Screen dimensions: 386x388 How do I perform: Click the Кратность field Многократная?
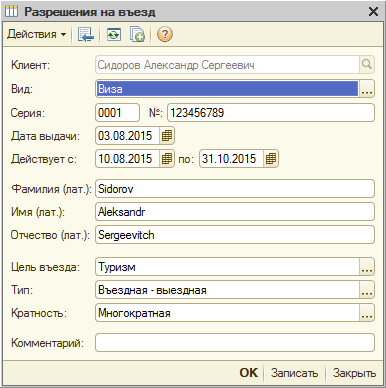(x=227, y=313)
